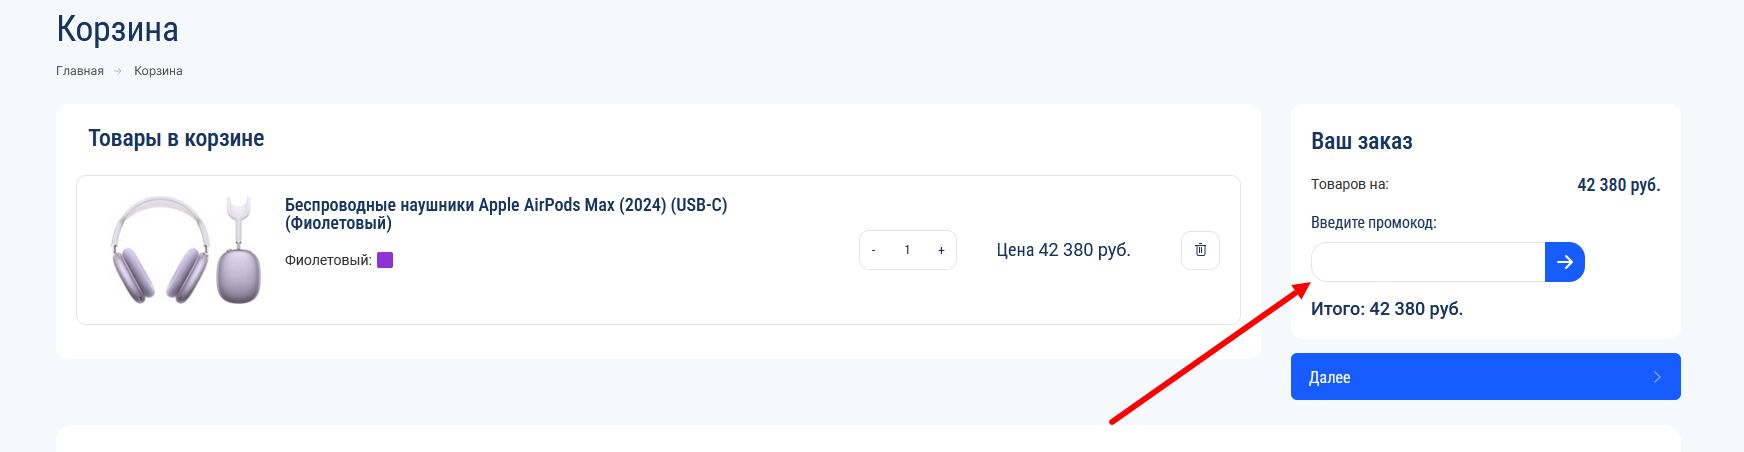
Task: Click the breadcrumb arrow separator icon
Action: click(118, 71)
